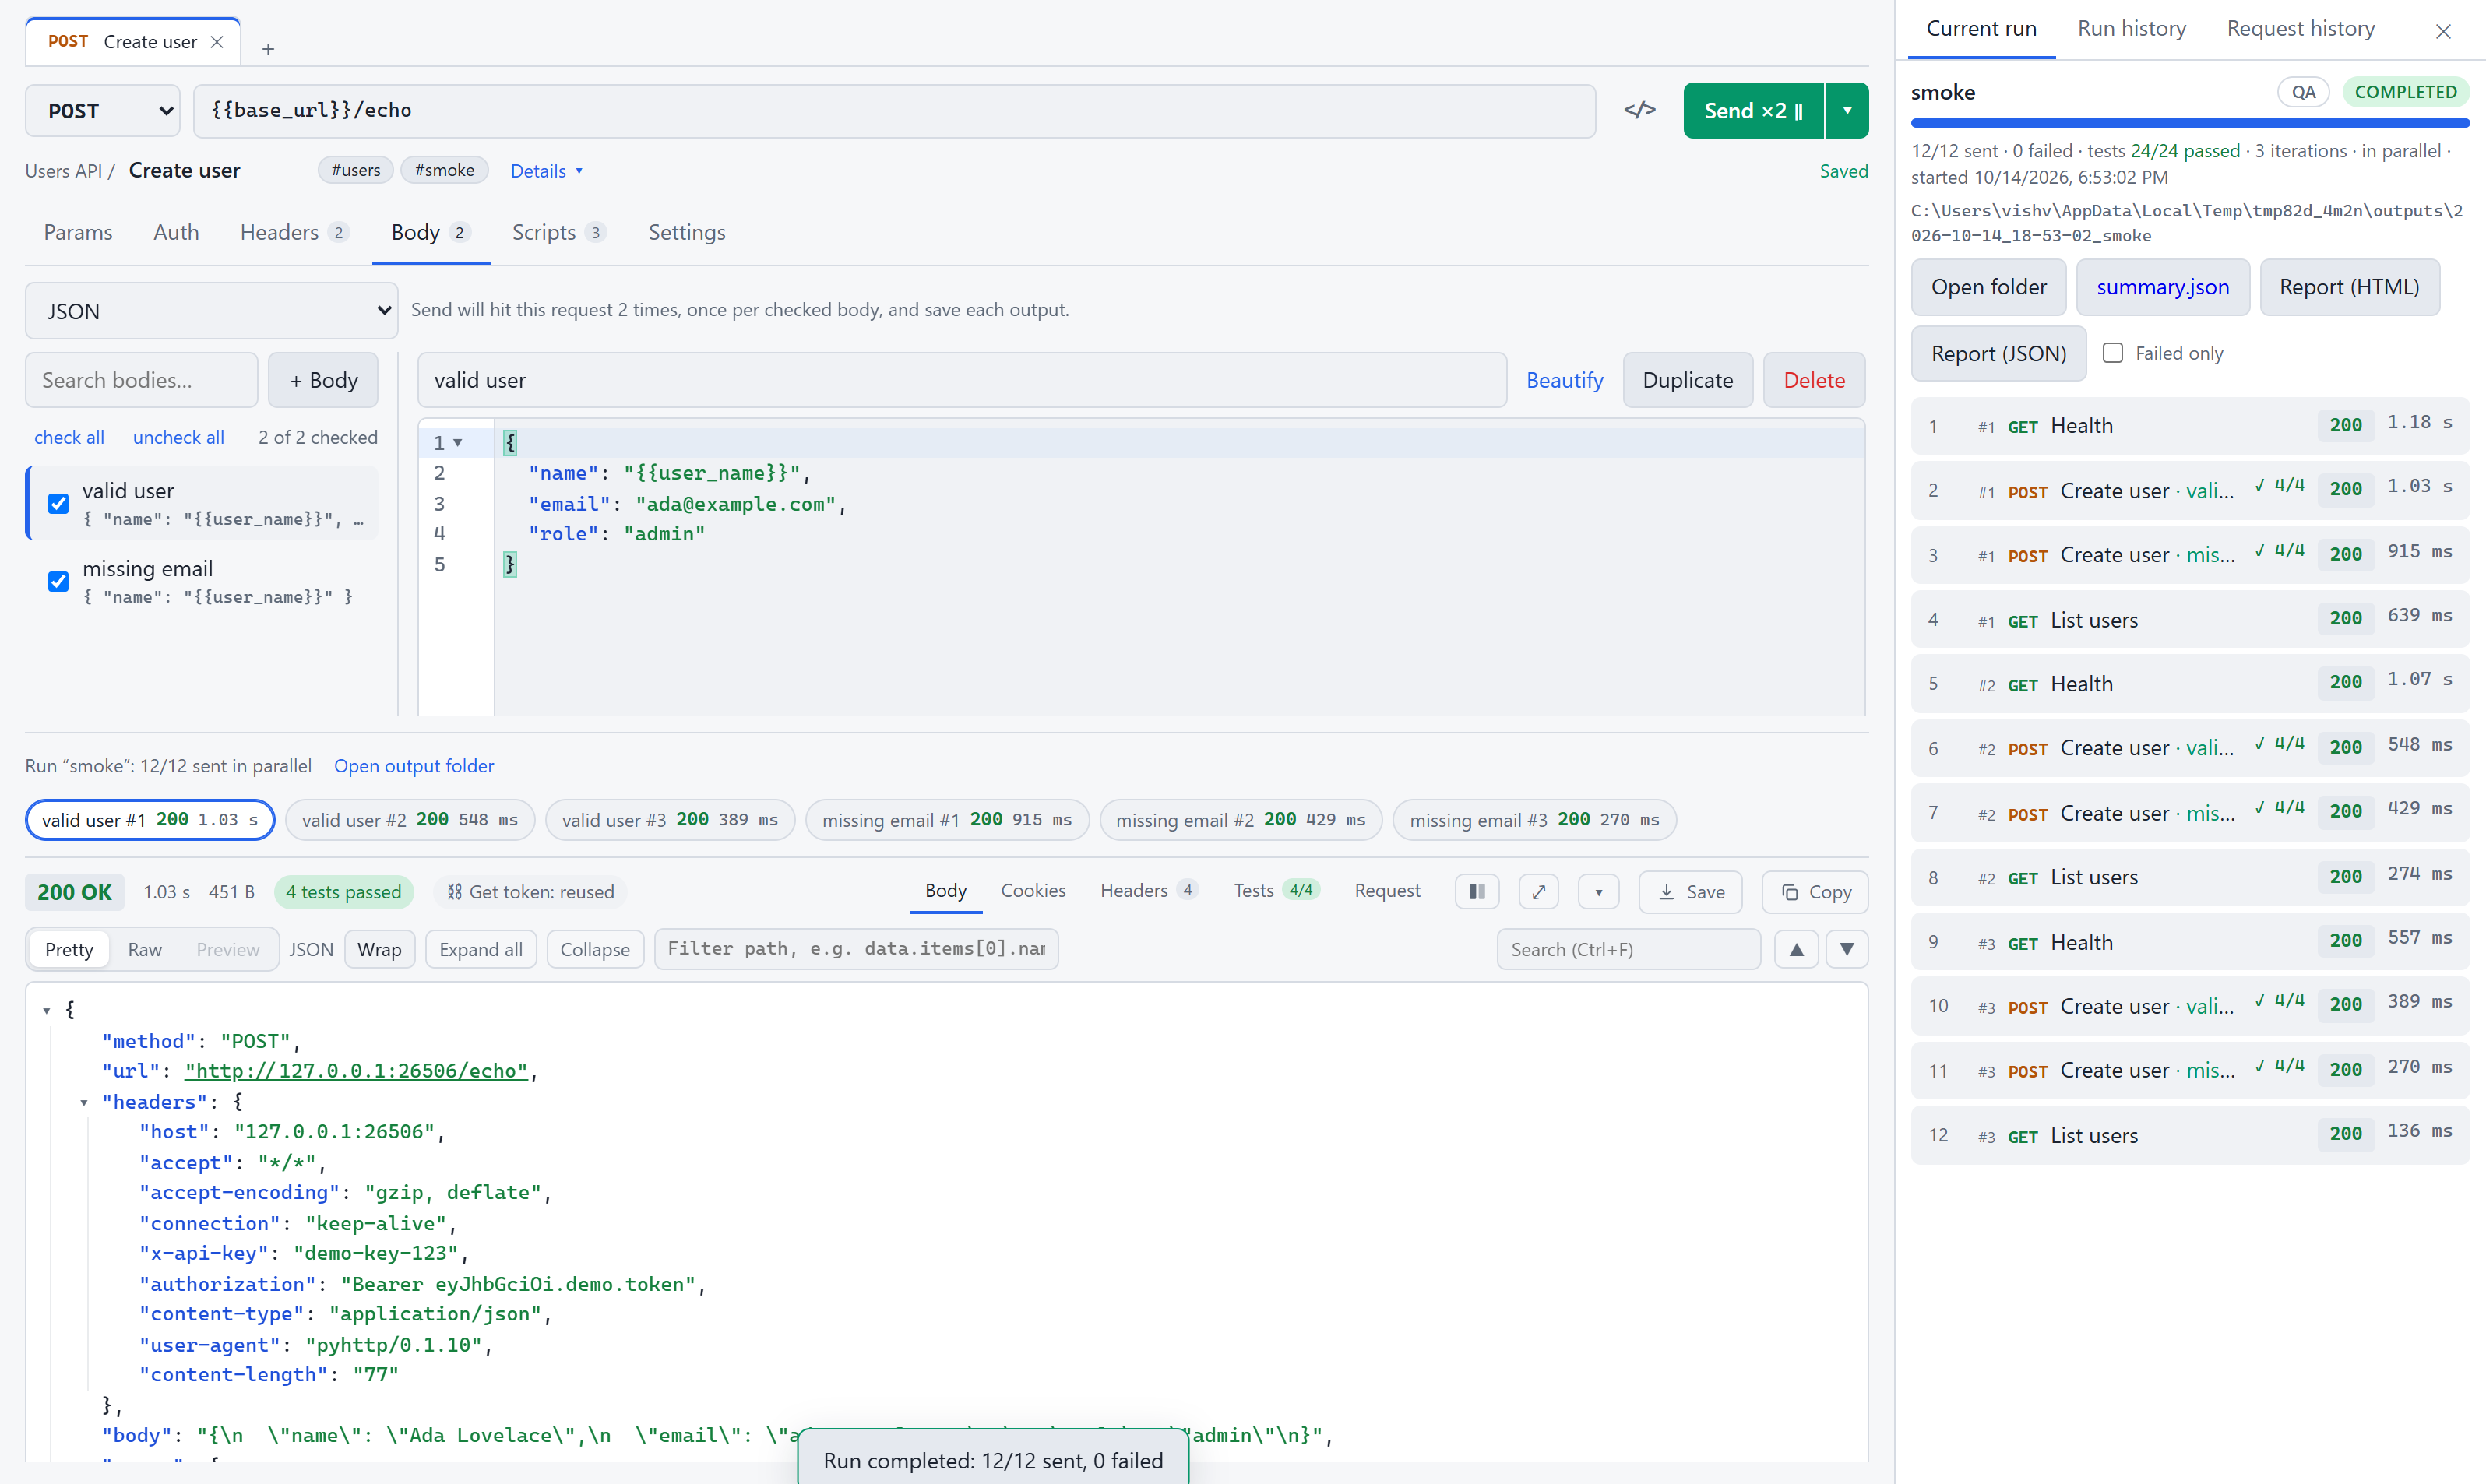Add a new body with + Body

coord(323,380)
